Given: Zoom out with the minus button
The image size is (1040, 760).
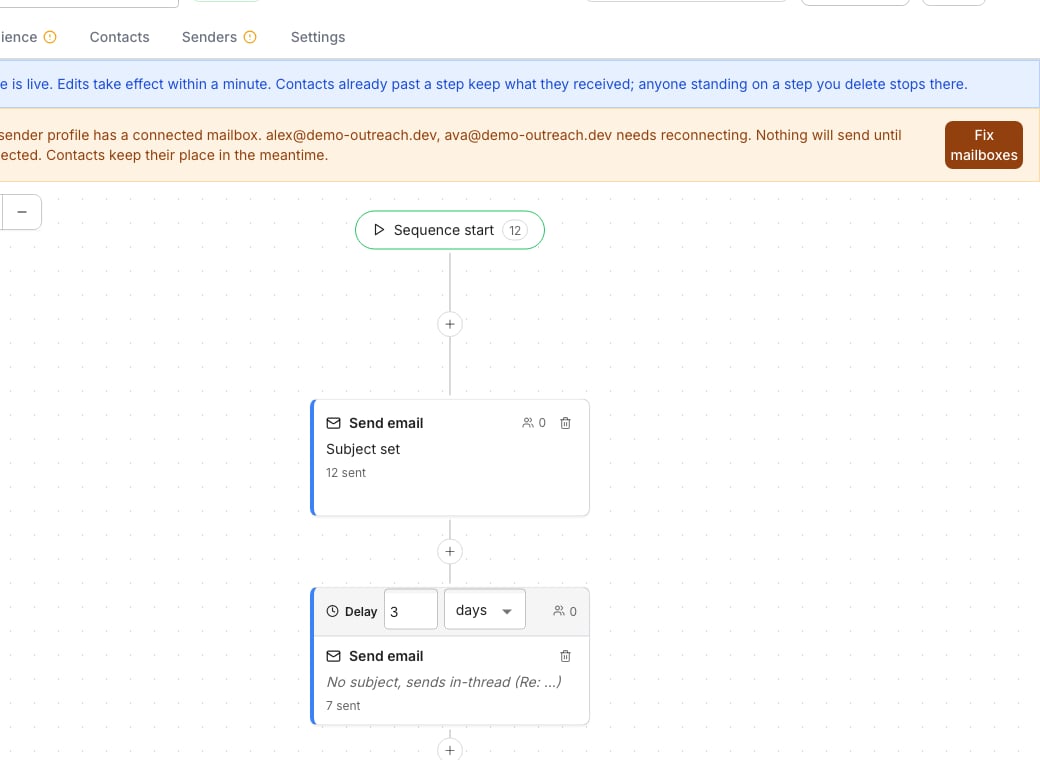Looking at the screenshot, I should (x=22, y=212).
